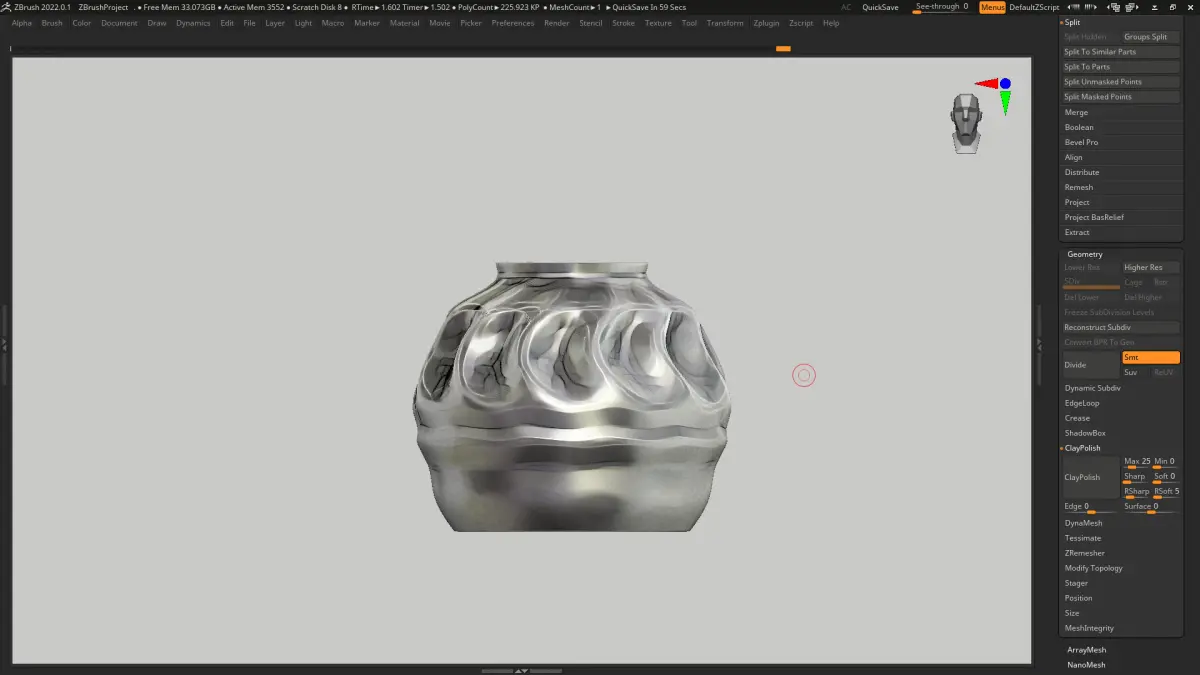Open the Render menu
Viewport: 1200px width, 675px height.
pos(557,23)
